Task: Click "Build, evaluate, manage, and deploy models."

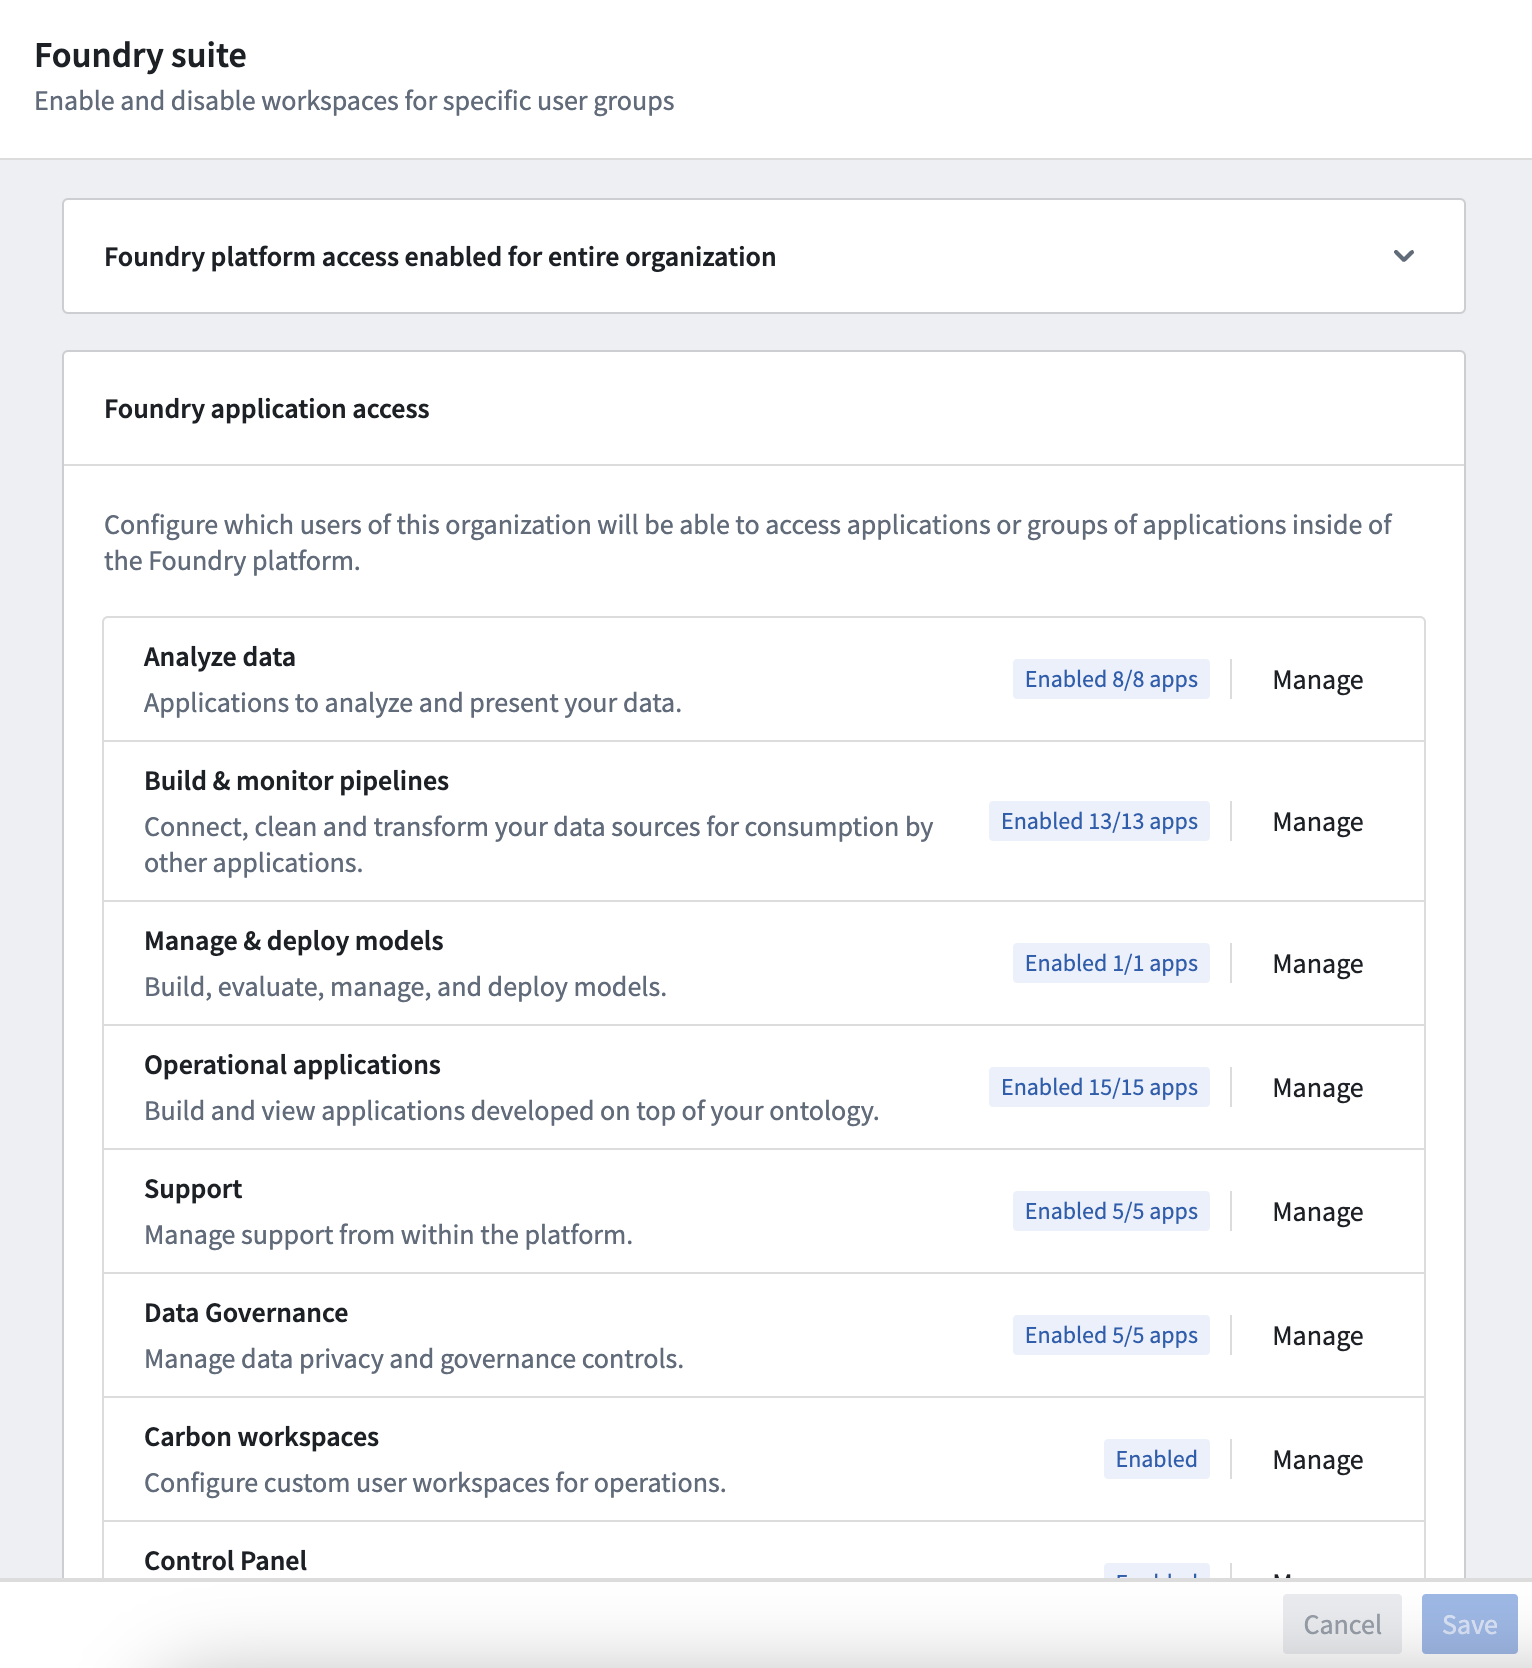Action: click(x=405, y=987)
